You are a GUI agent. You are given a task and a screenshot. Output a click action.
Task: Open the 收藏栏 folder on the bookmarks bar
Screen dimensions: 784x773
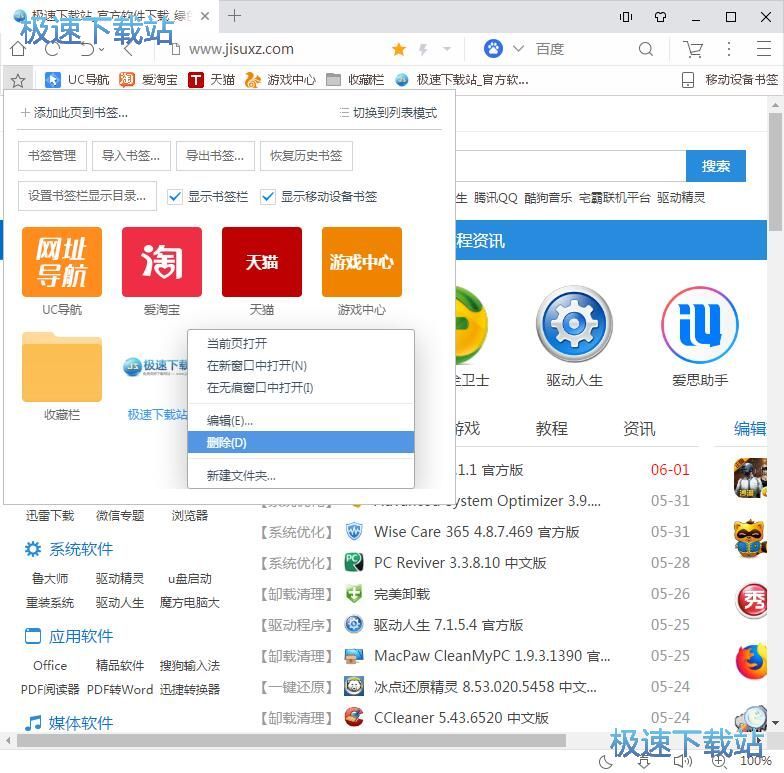355,80
